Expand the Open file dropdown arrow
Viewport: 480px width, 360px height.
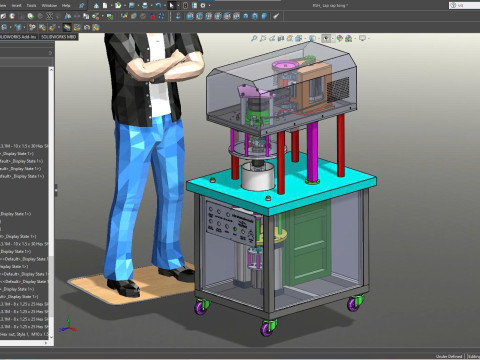(x=124, y=6)
